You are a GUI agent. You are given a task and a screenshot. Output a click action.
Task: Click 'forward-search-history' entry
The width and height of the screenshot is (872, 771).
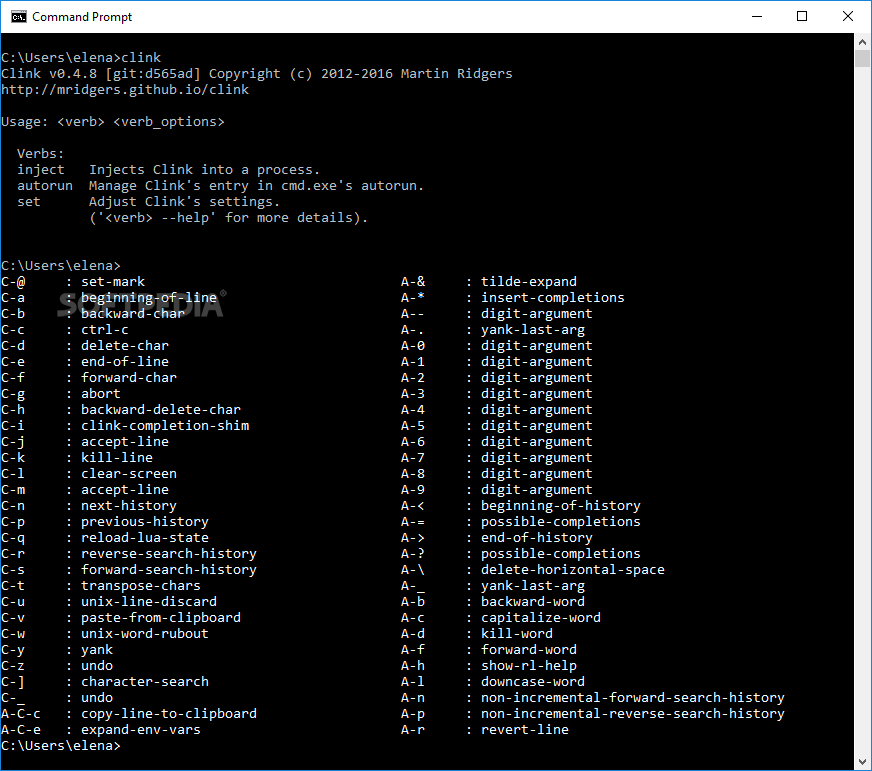169,570
